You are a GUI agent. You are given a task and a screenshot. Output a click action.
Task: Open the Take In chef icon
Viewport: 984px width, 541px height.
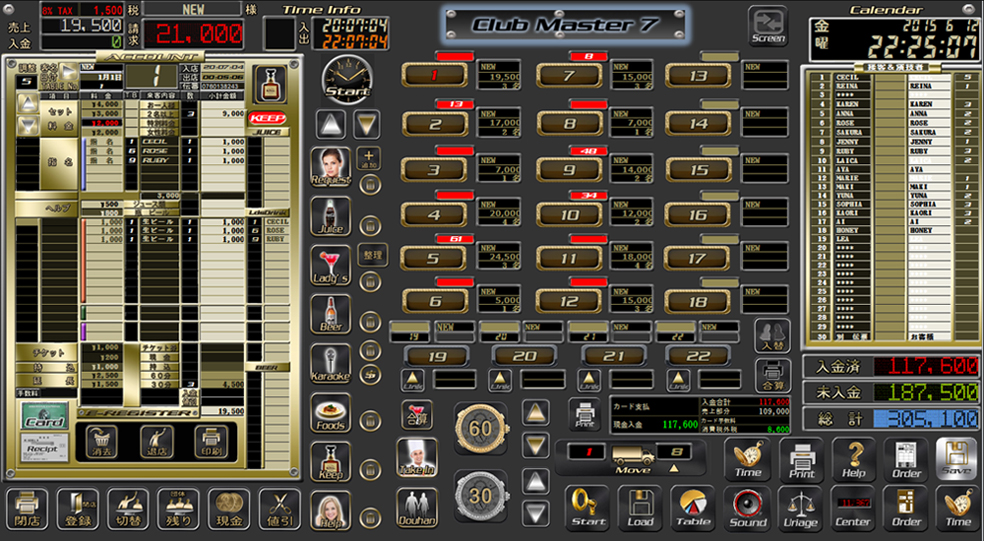point(417,457)
